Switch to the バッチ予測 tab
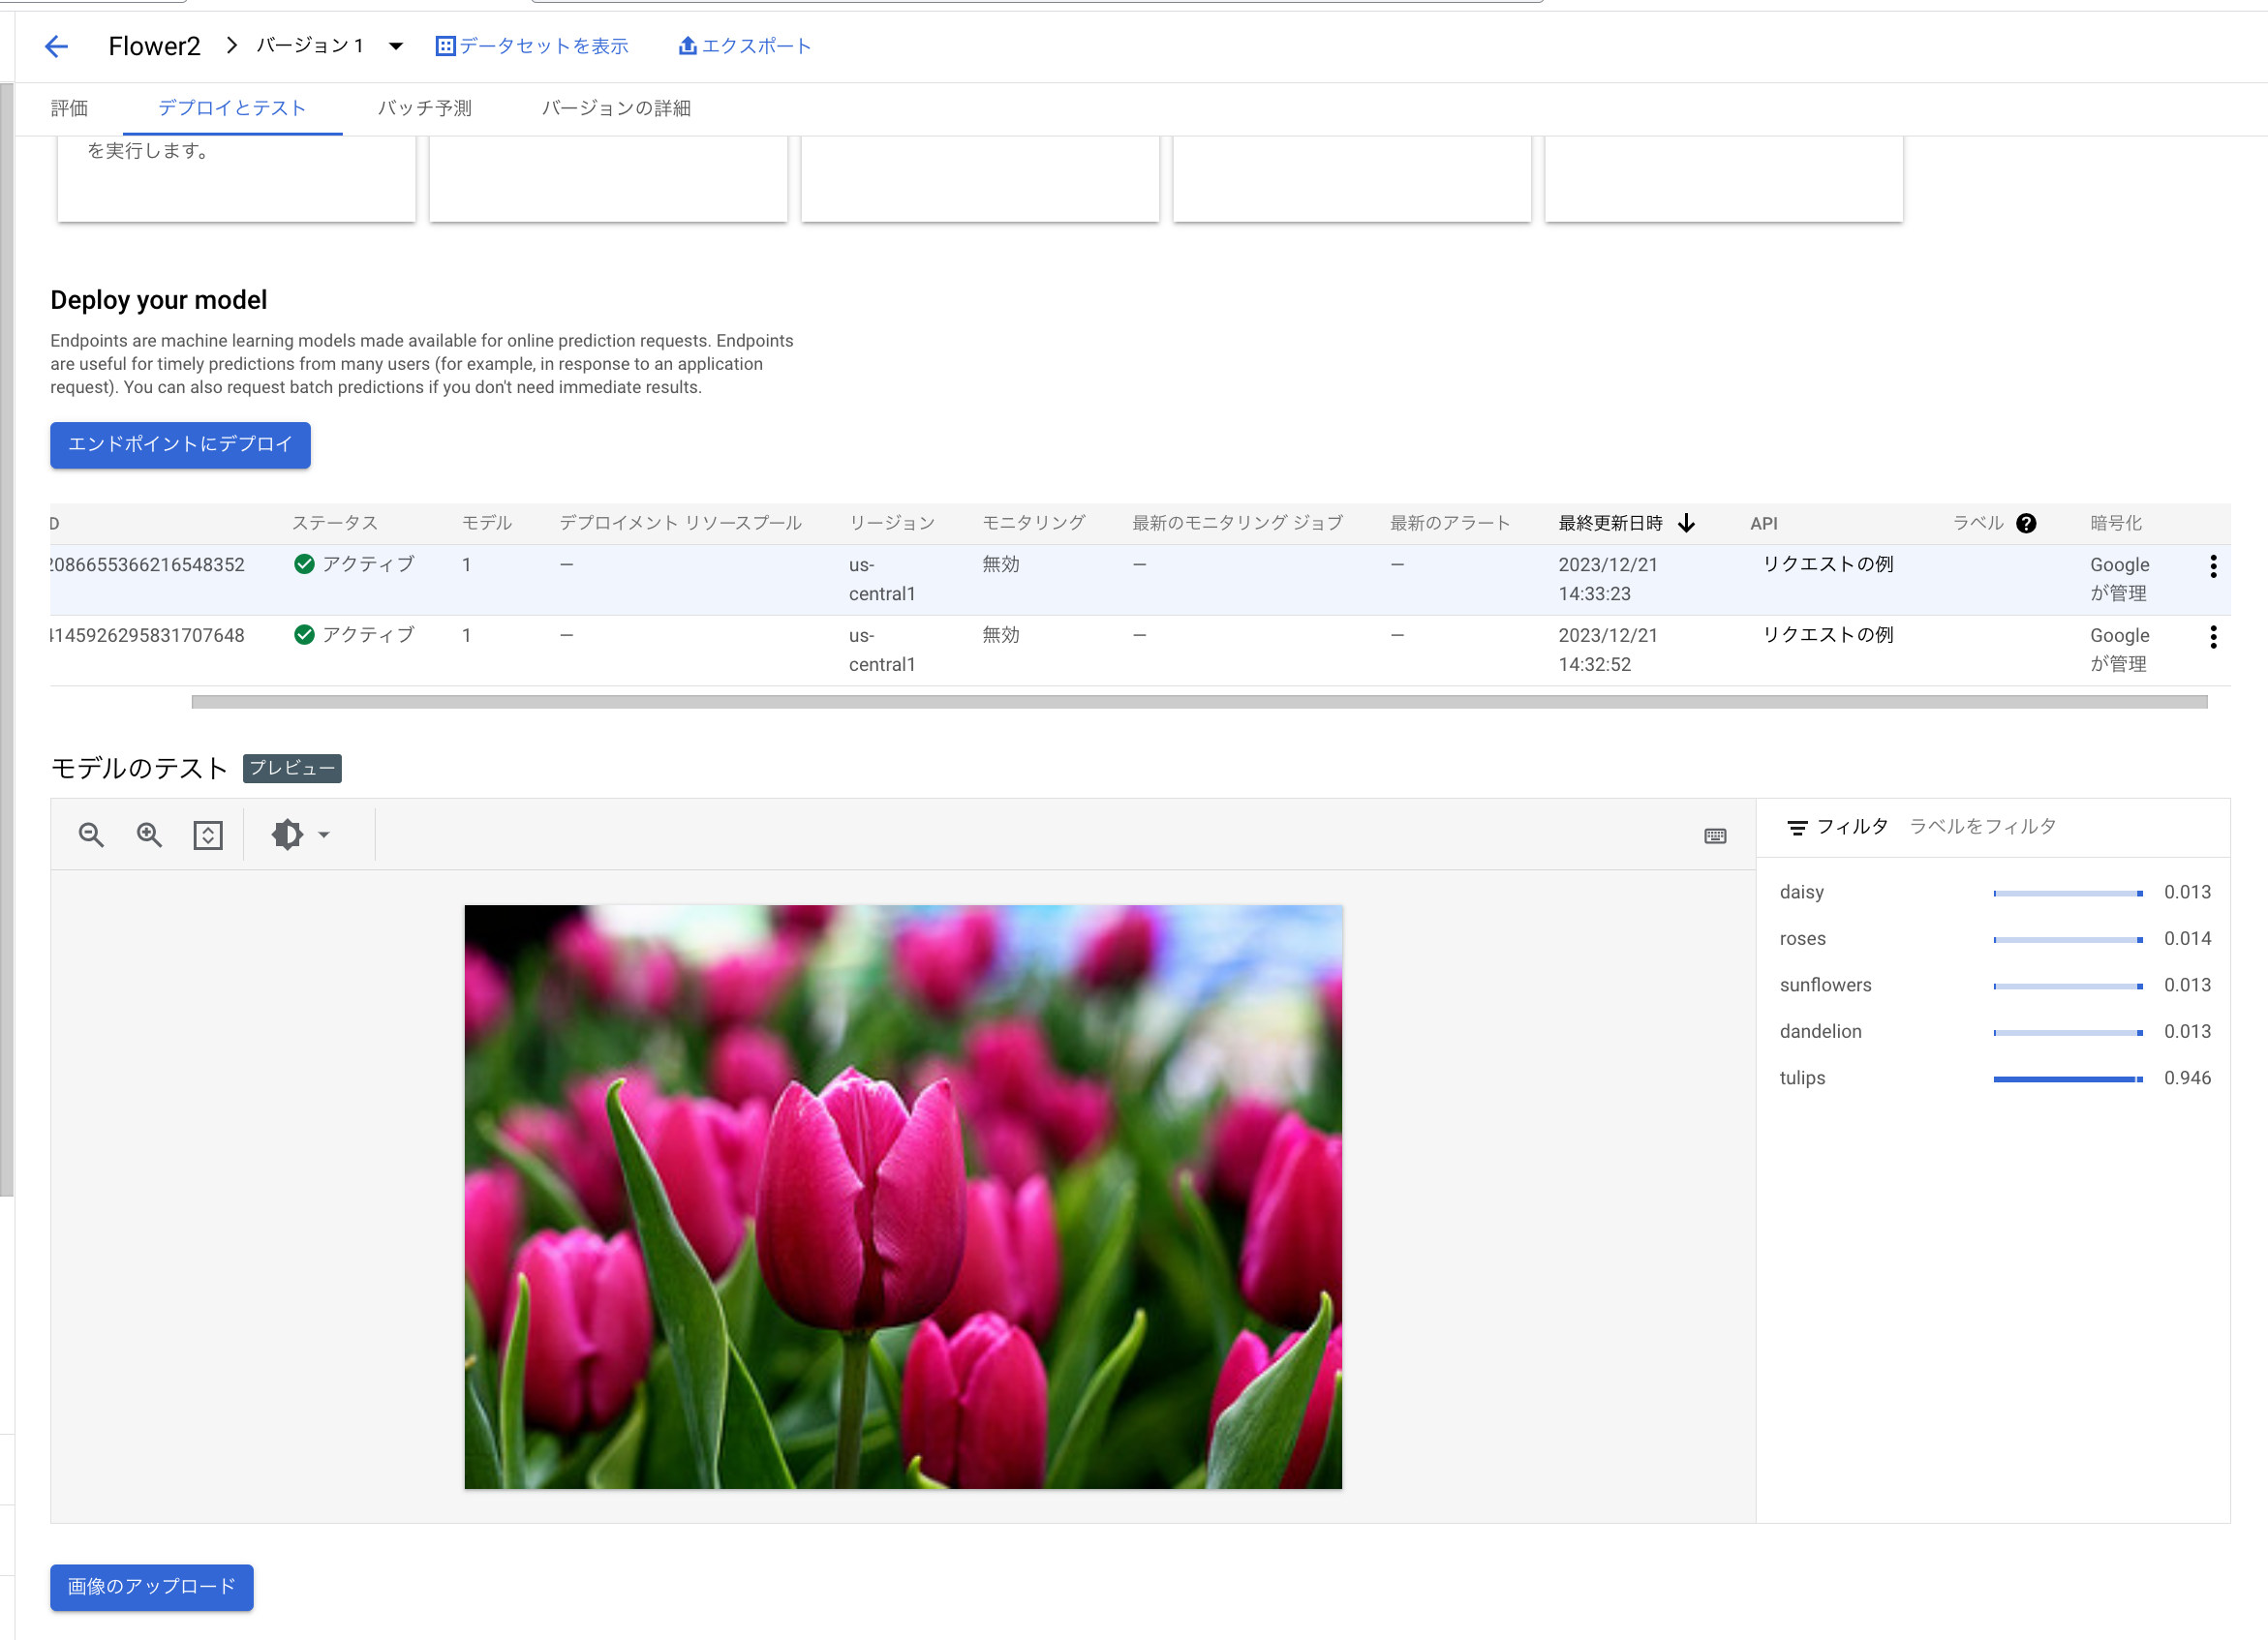 tap(424, 108)
